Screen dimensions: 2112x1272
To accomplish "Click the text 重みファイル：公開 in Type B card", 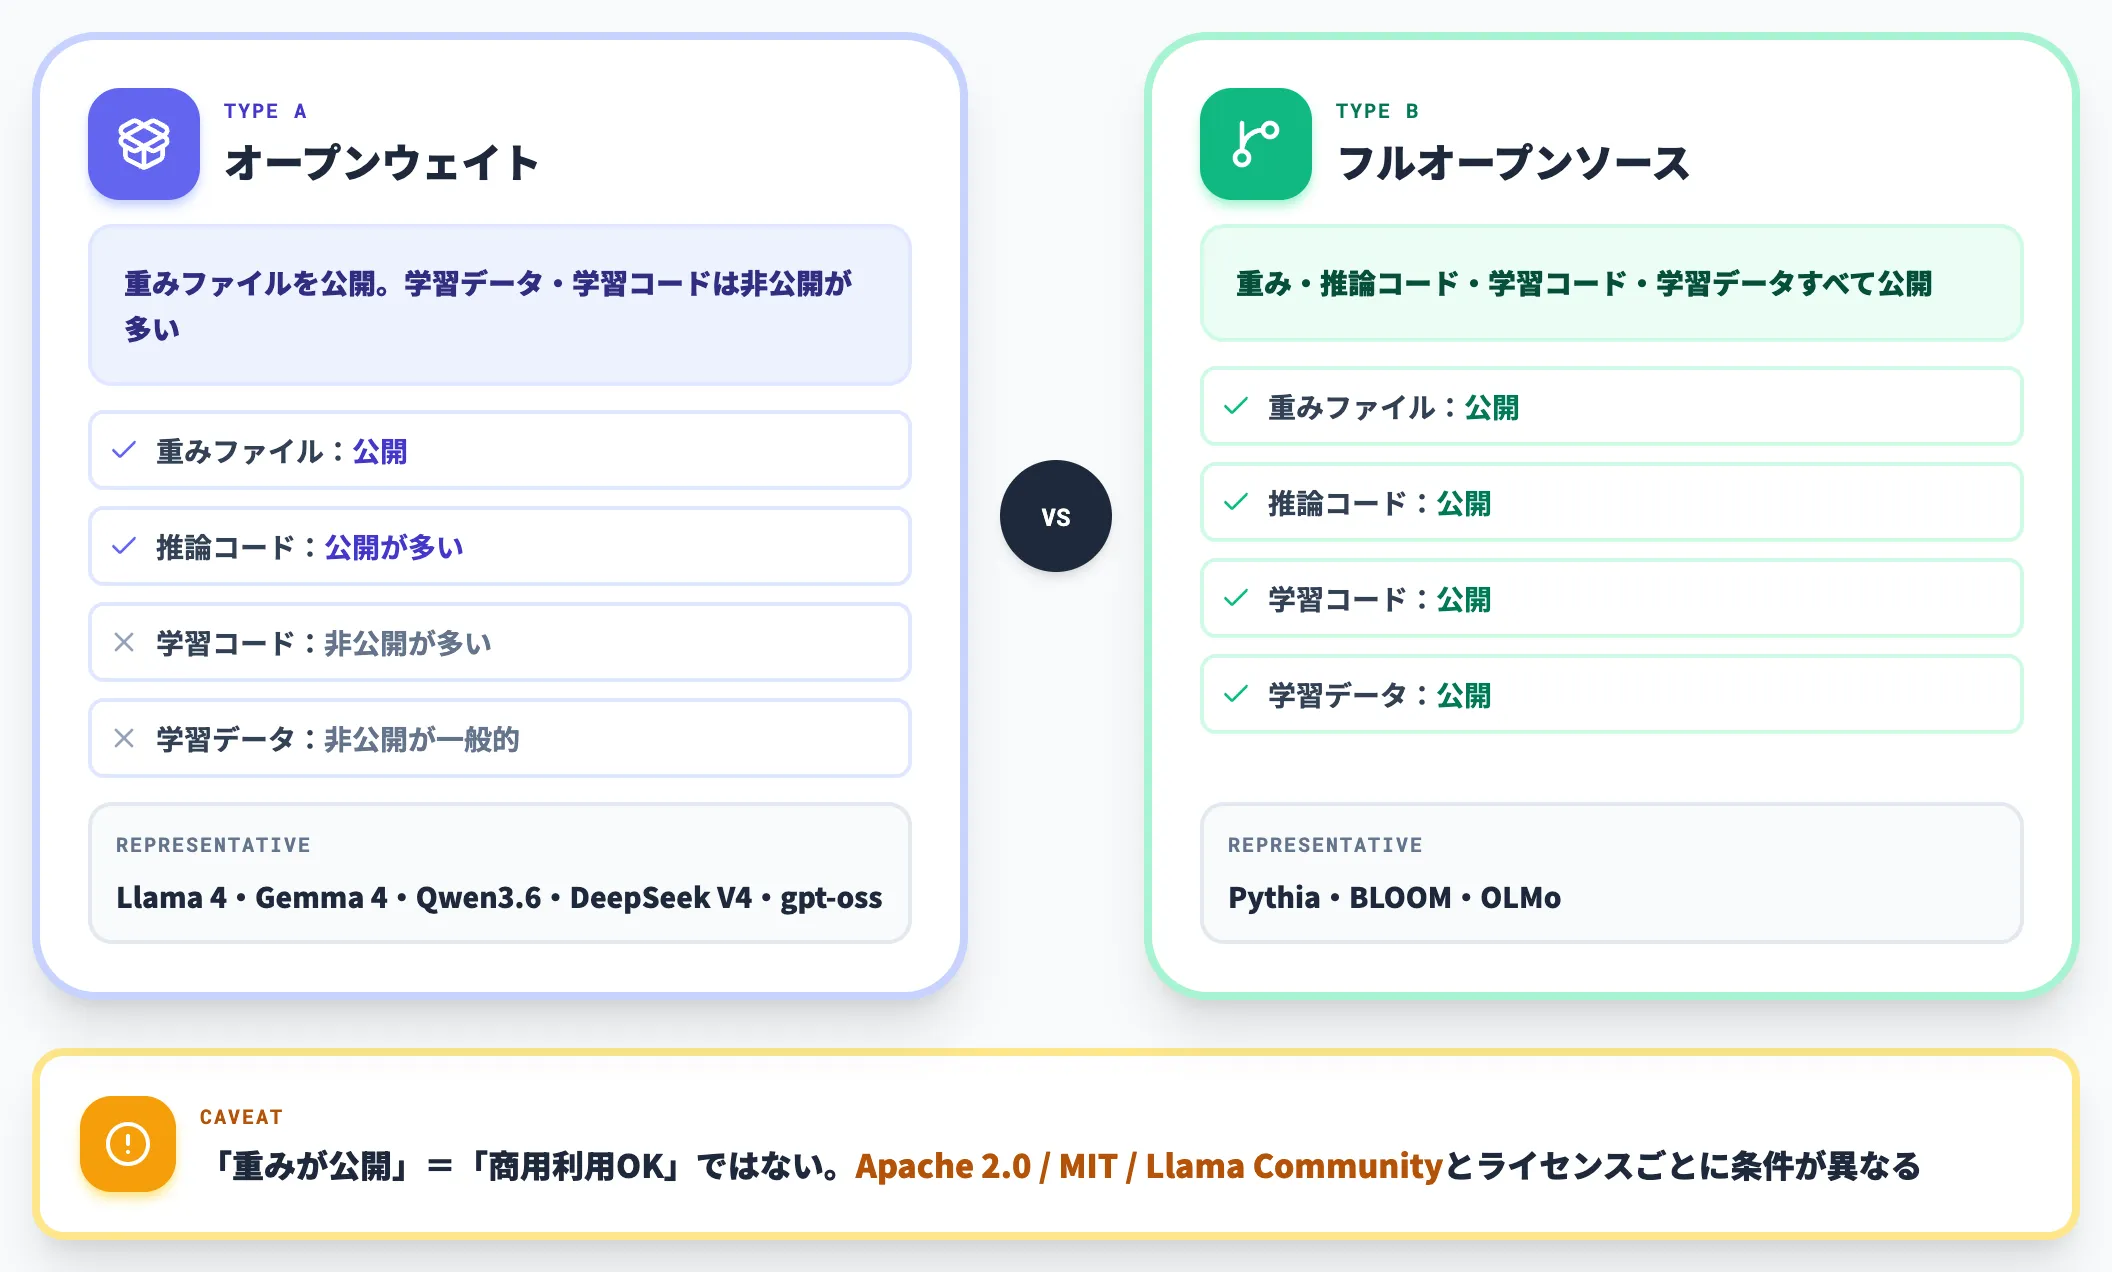I will click(x=1394, y=407).
